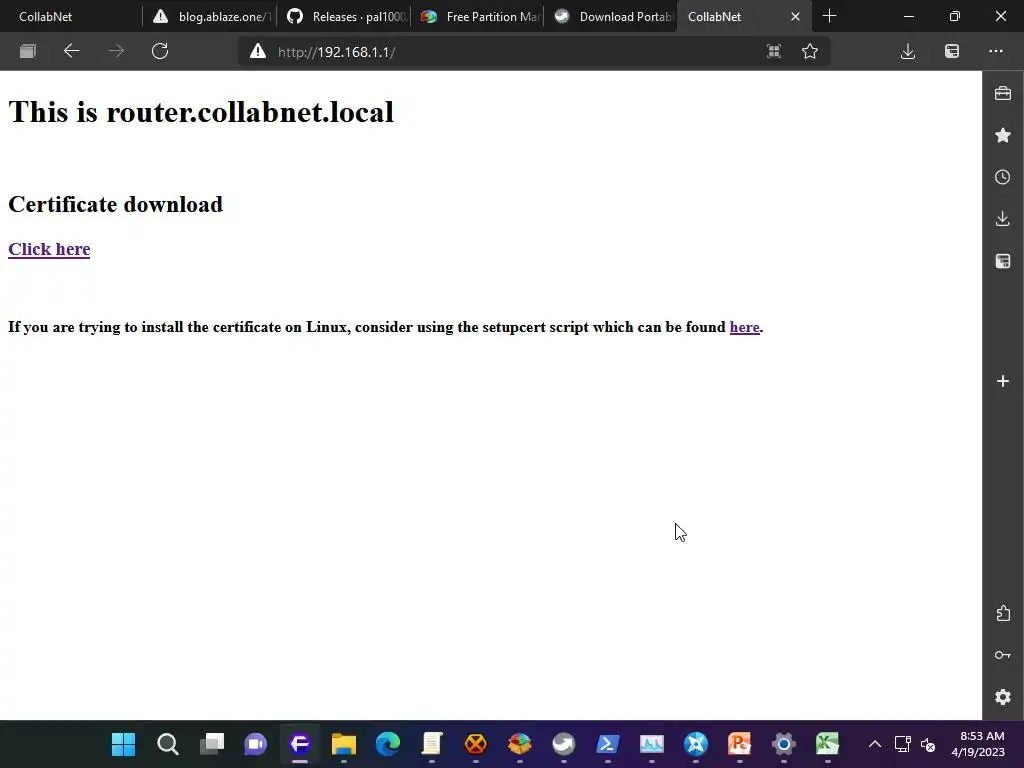This screenshot has width=1024, height=768.
Task: Bookmark this page with the star icon
Action: [x=810, y=52]
